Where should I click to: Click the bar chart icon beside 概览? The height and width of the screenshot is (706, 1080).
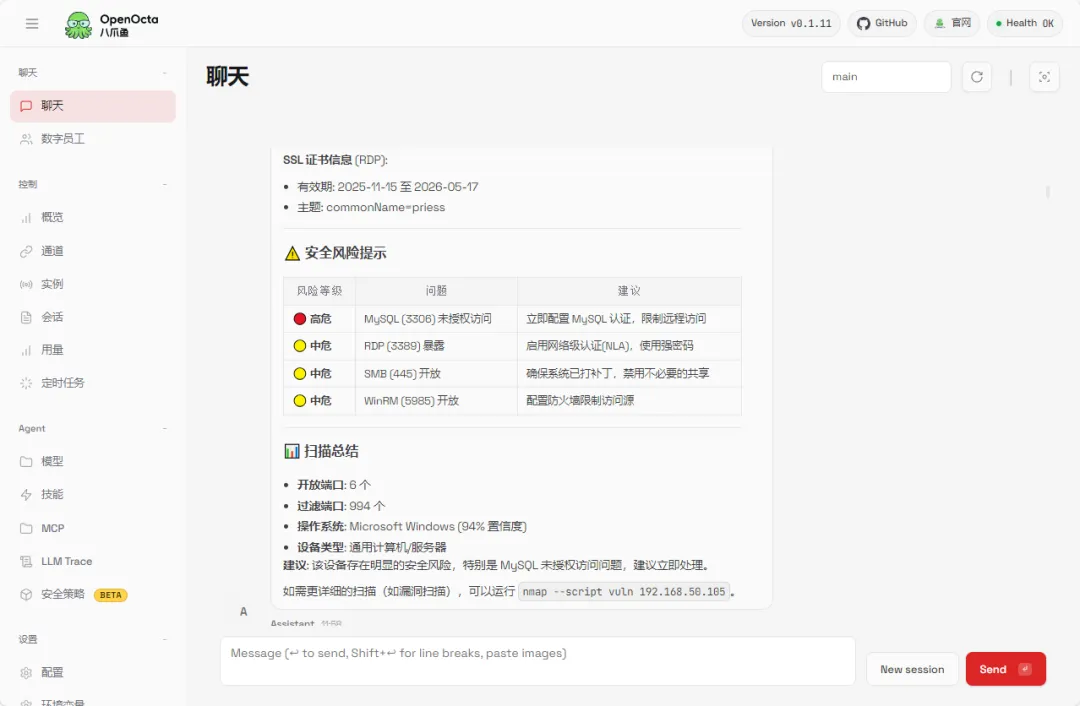tap(26, 218)
